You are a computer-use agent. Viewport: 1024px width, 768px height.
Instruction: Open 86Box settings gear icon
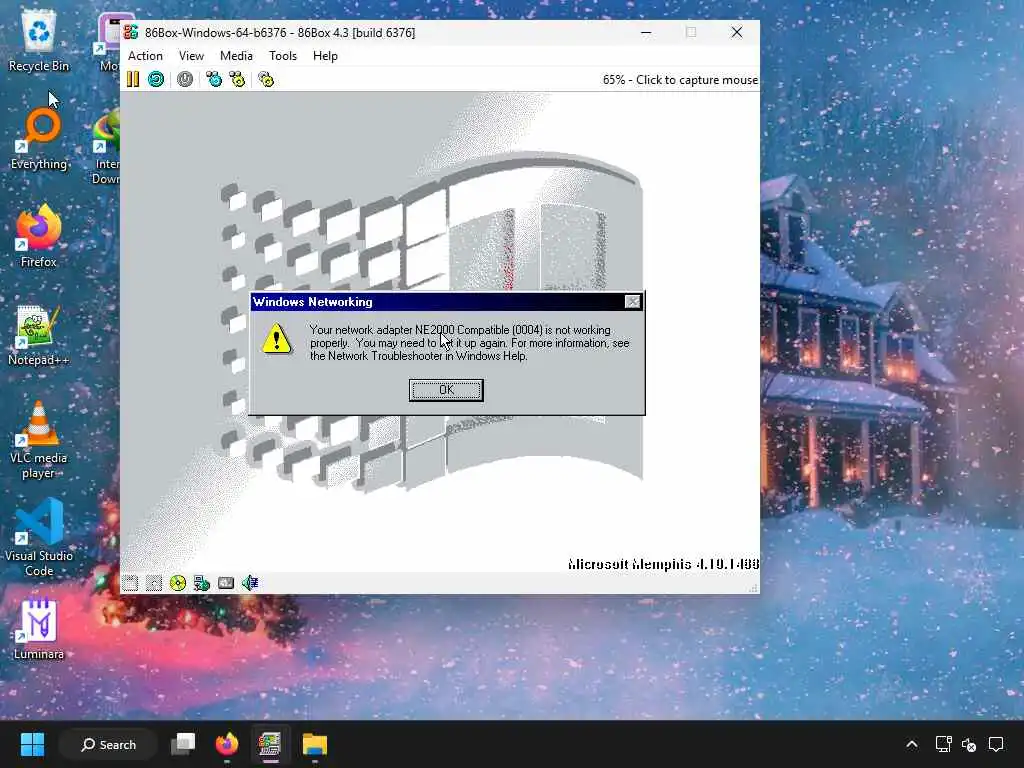pyautogui.click(x=266, y=80)
